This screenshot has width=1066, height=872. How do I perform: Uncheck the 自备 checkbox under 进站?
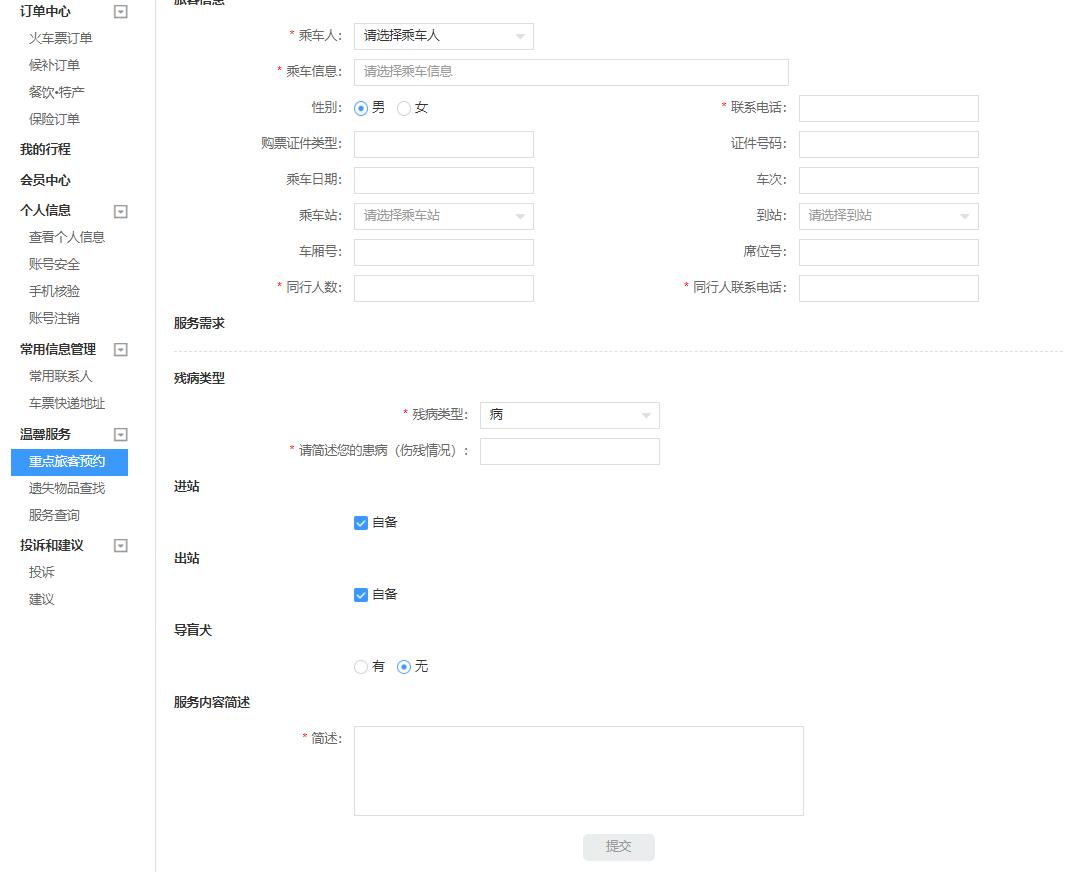click(360, 522)
